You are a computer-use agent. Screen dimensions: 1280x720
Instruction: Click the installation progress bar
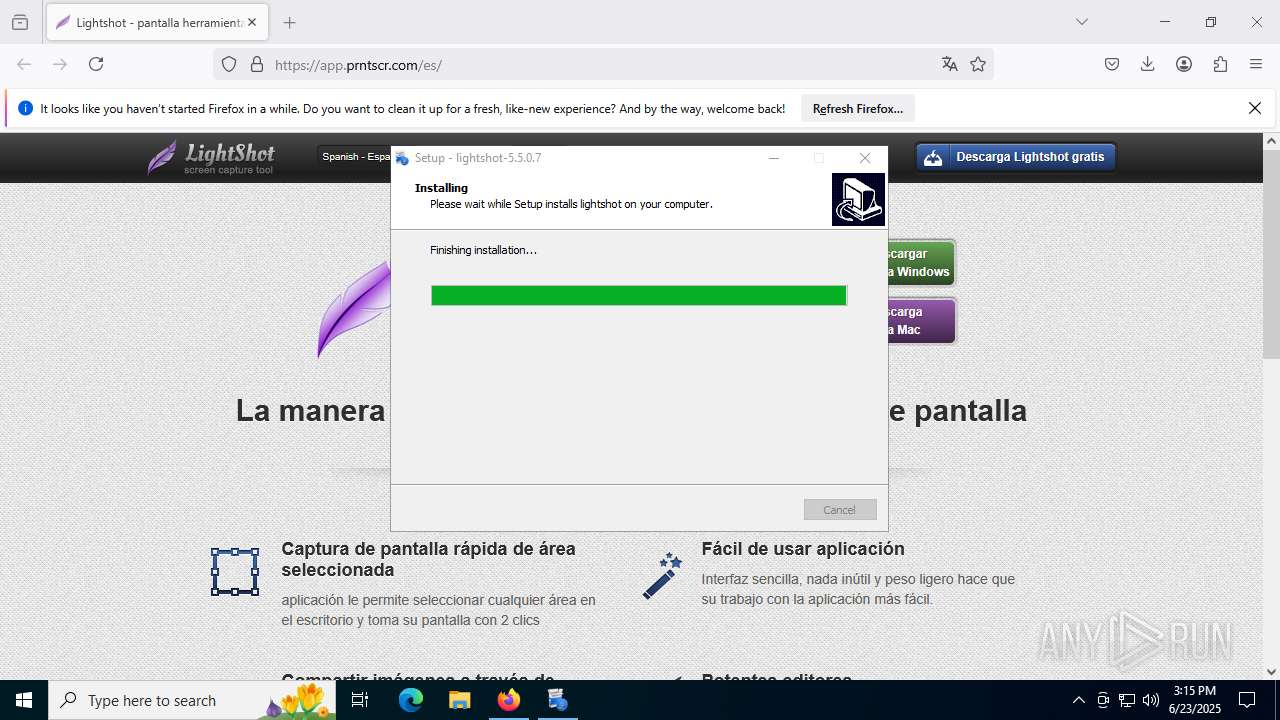[639, 295]
